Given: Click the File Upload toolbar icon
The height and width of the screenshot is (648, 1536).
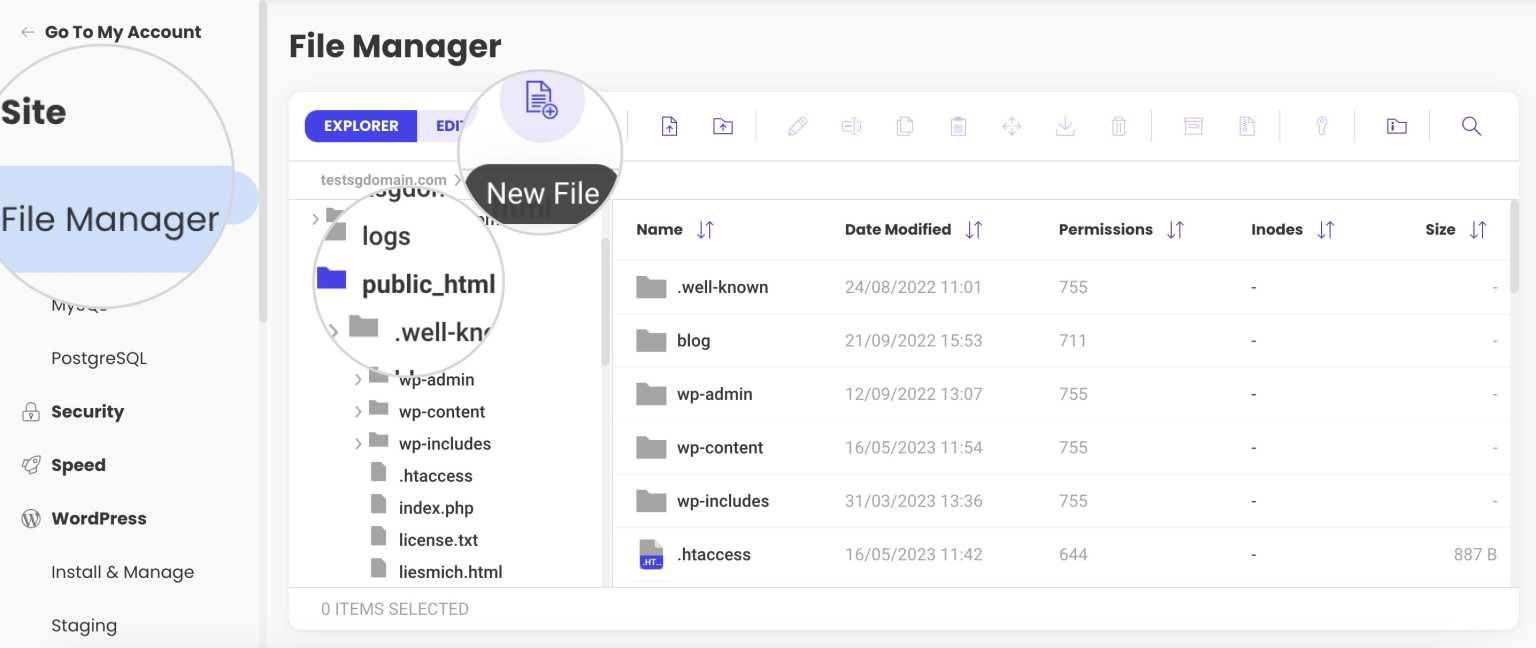Looking at the screenshot, I should 669,126.
